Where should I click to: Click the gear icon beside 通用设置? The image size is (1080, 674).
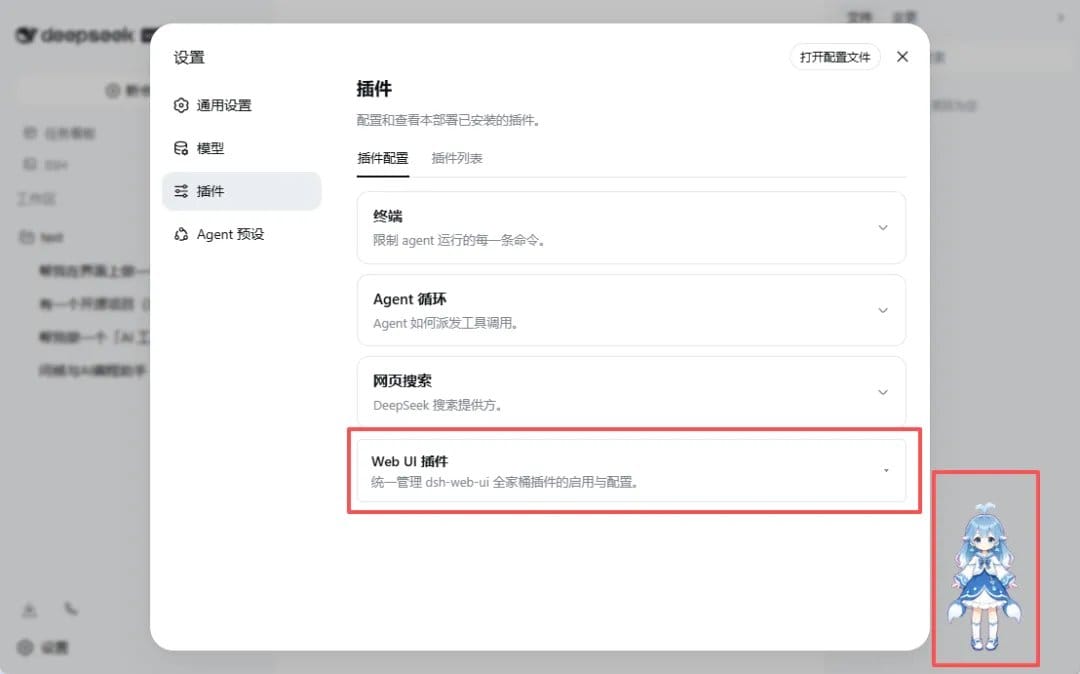pyautogui.click(x=181, y=105)
